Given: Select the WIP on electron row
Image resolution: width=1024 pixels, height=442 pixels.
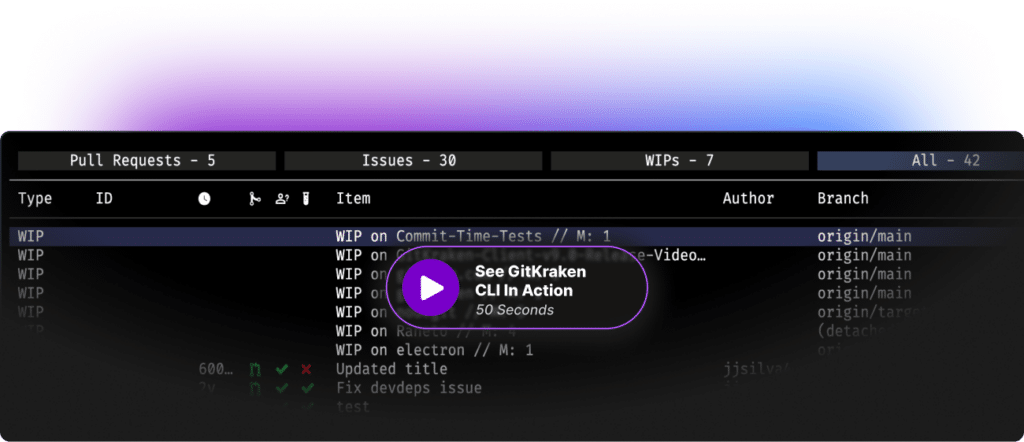Looking at the screenshot, I should [x=434, y=351].
